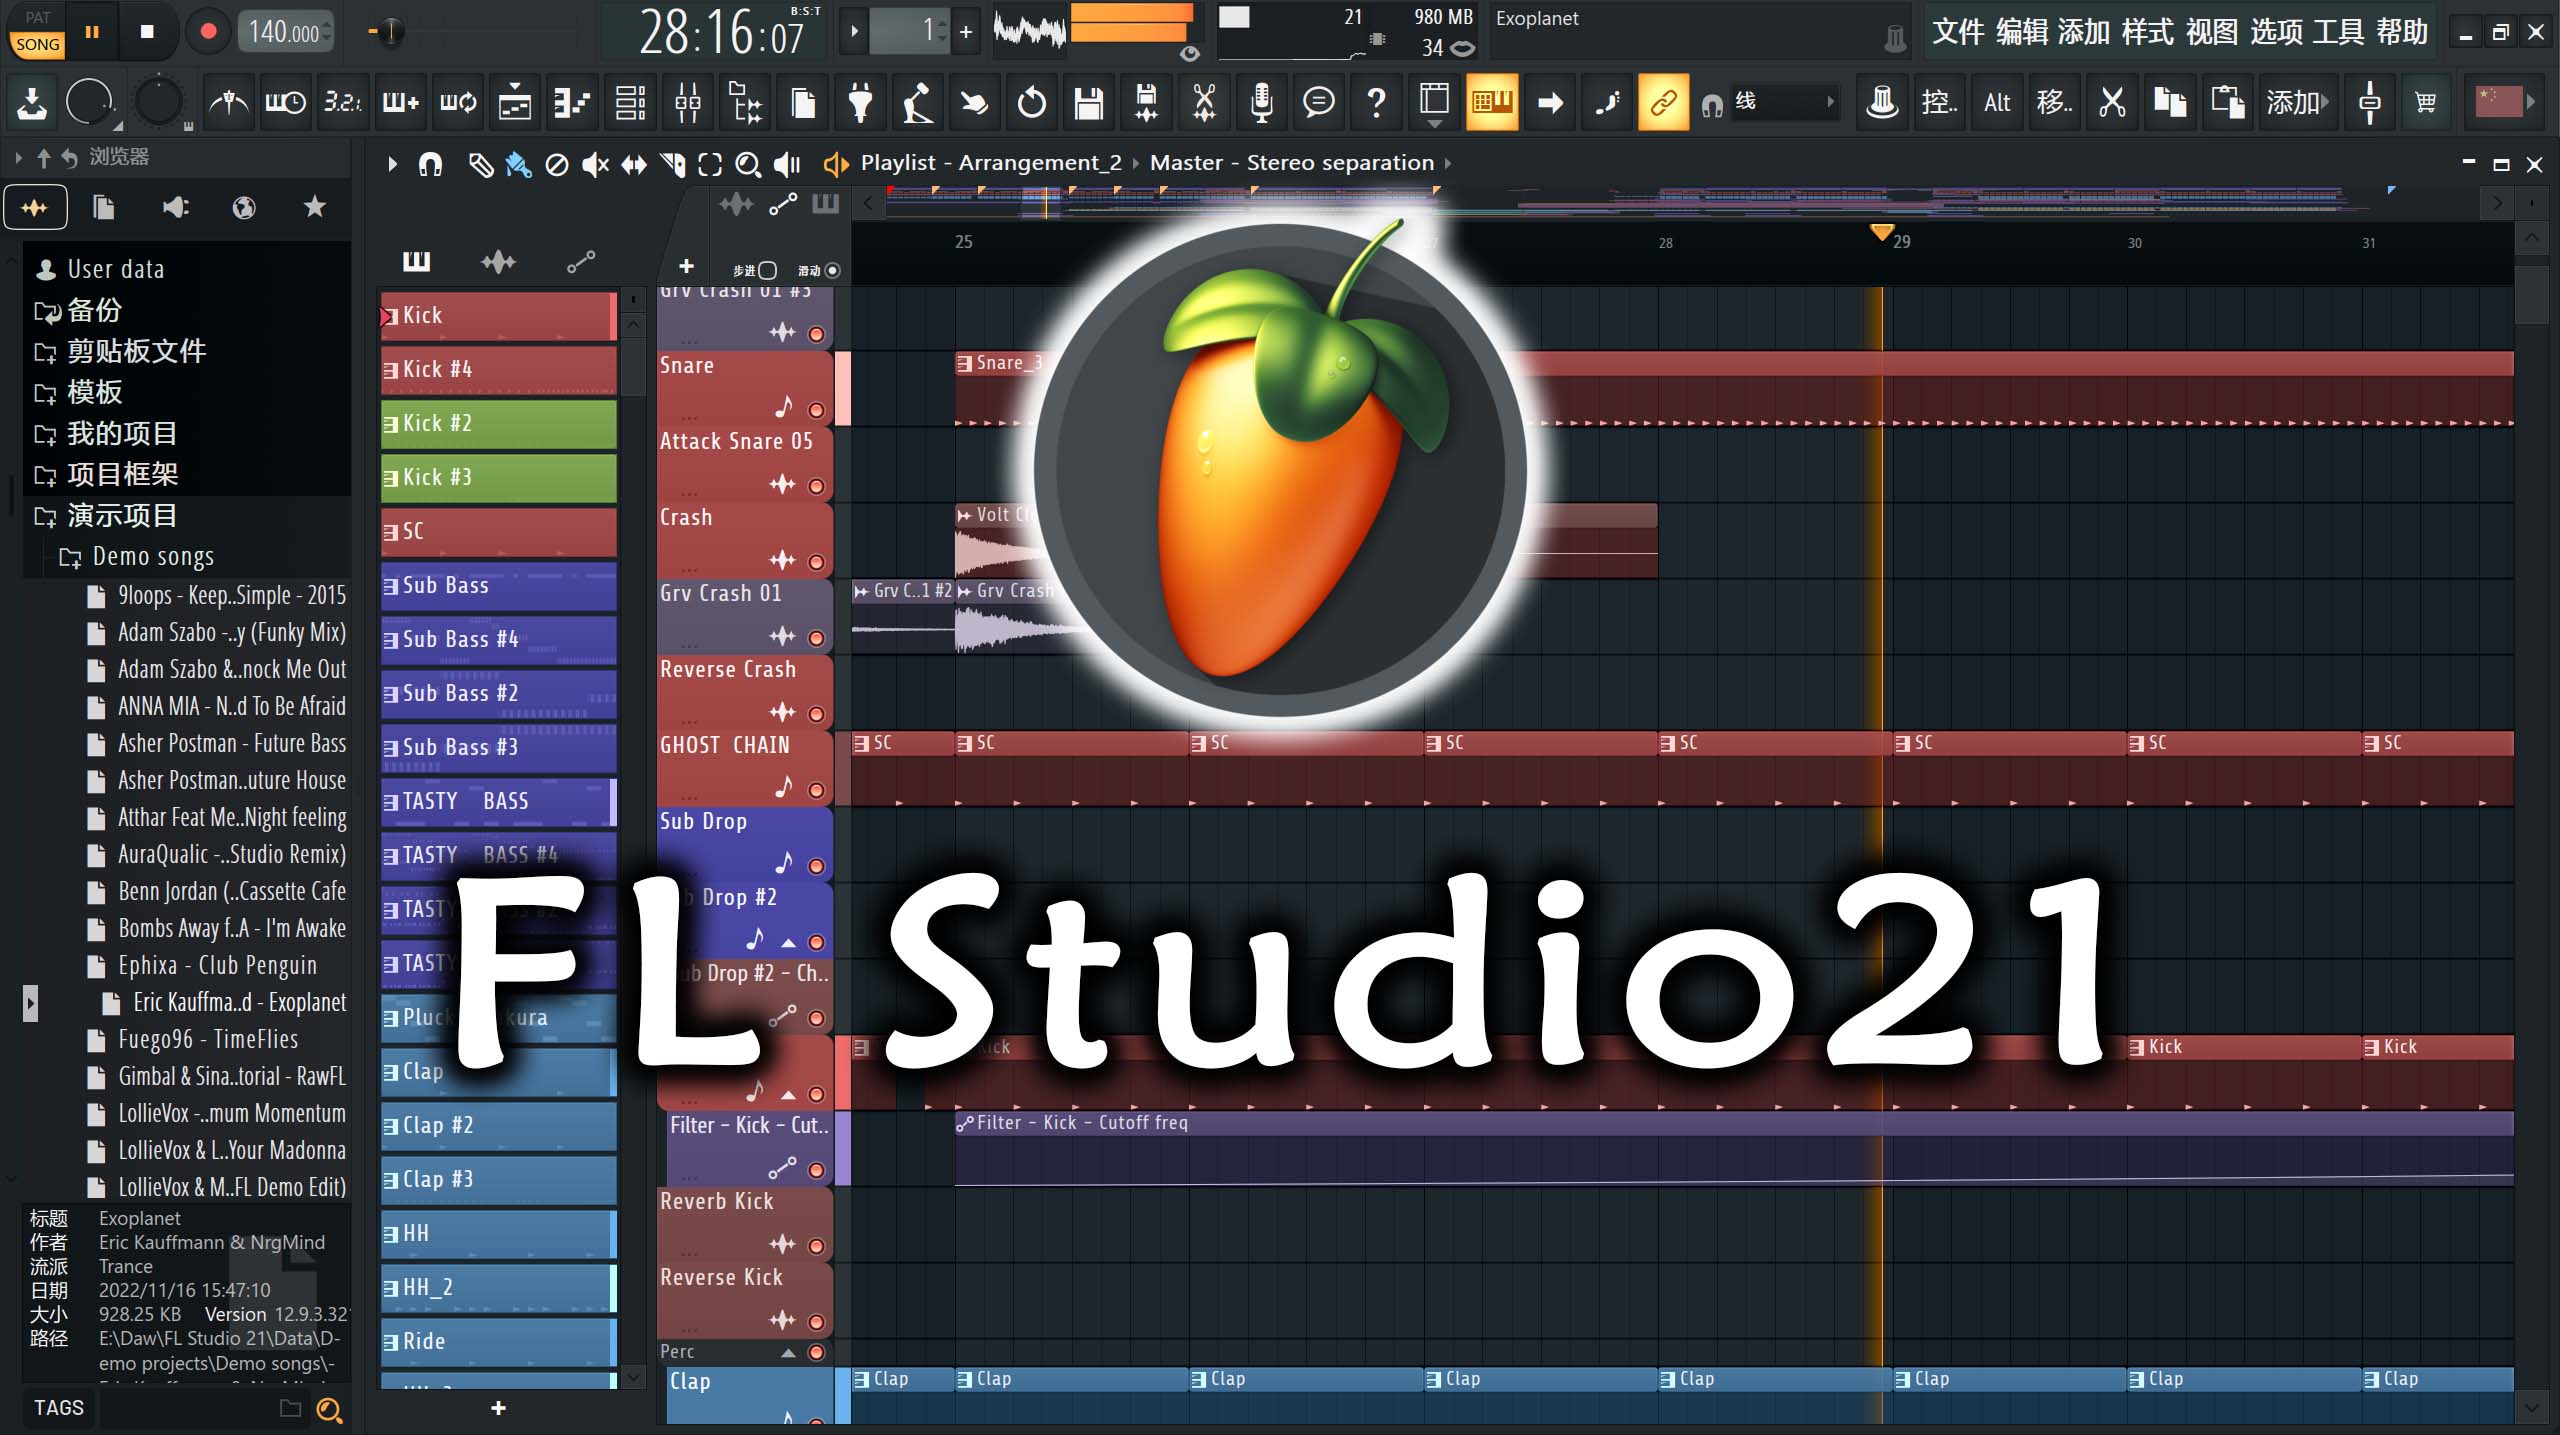This screenshot has width=2560, height=1435.
Task: Mute the Snare track
Action: [816, 410]
